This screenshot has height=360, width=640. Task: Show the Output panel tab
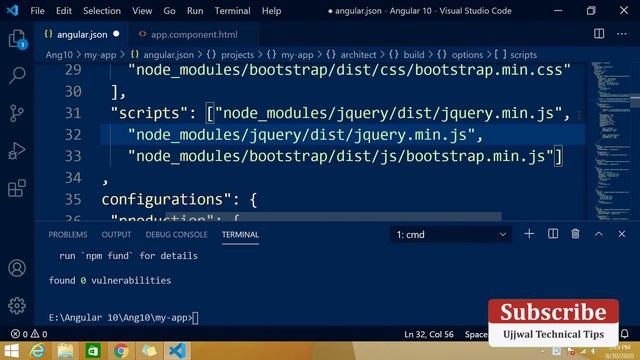click(x=116, y=235)
